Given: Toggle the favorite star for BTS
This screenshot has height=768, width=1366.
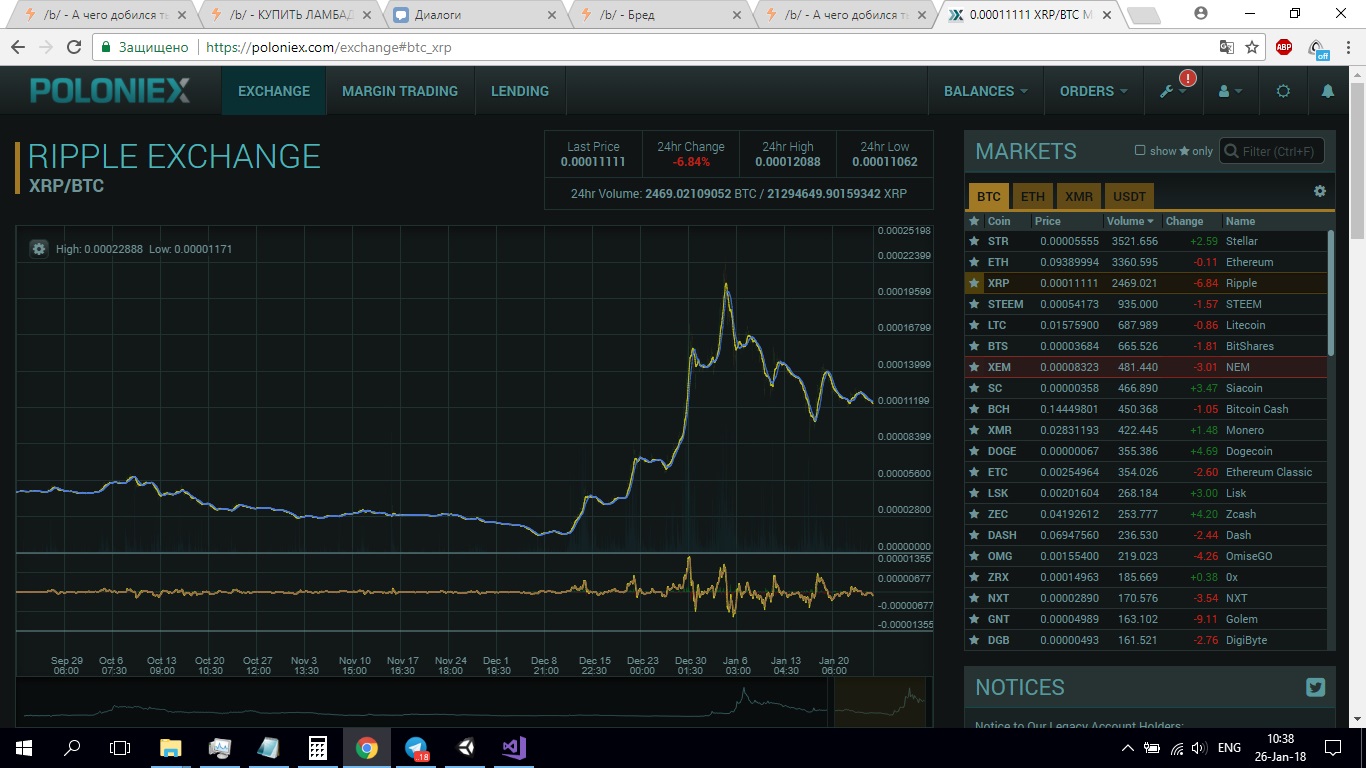Looking at the screenshot, I should (974, 346).
